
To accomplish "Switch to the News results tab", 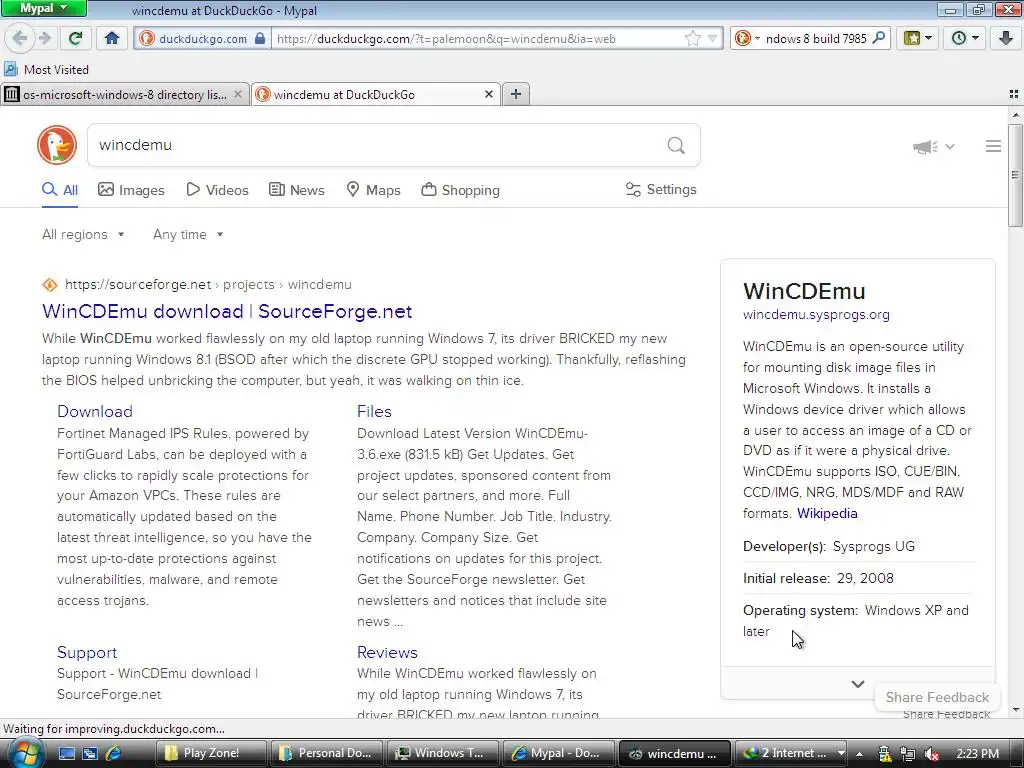I will (x=296, y=190).
